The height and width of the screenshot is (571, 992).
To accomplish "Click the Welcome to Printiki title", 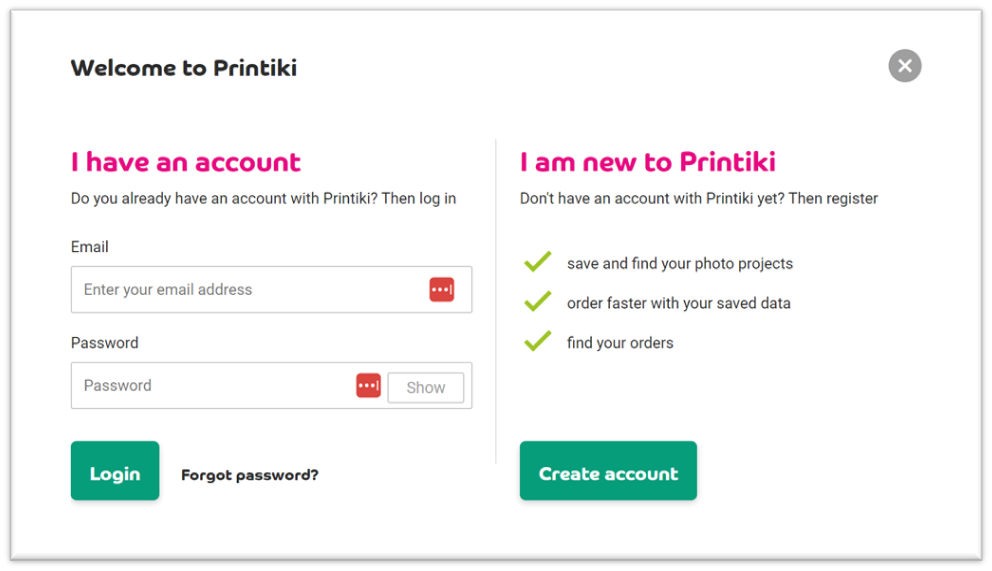I will point(183,68).
